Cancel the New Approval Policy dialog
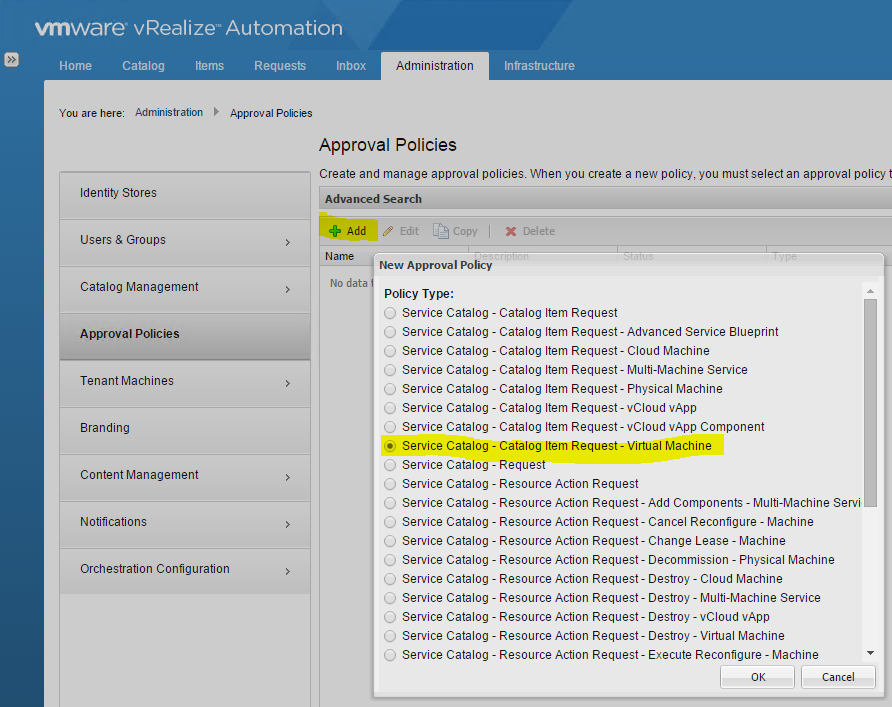Screen dimensions: 892x707 tap(838, 677)
